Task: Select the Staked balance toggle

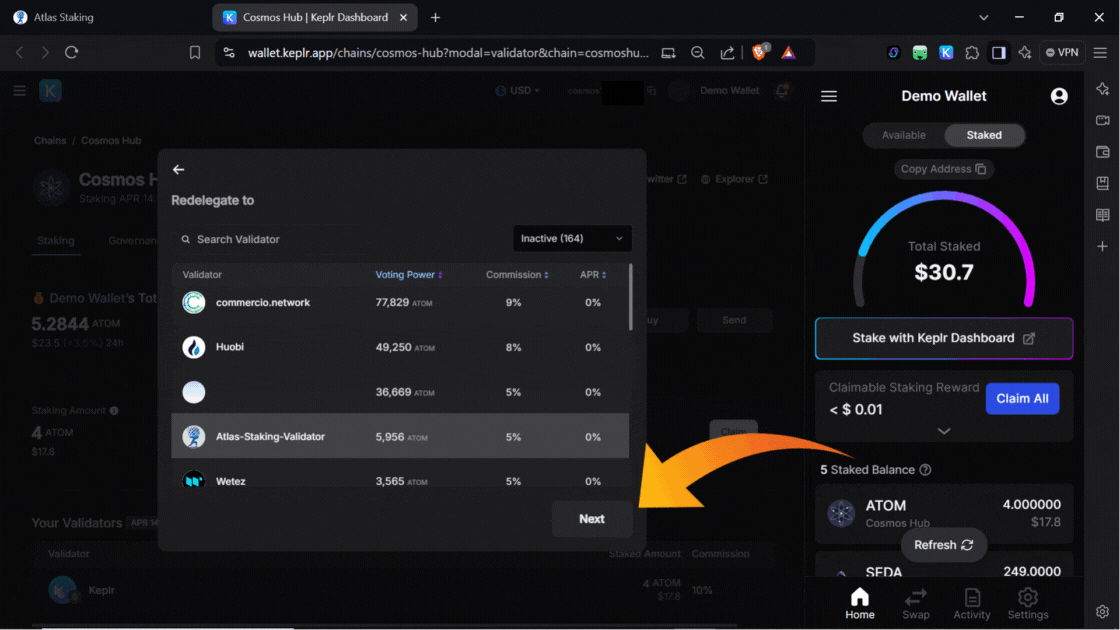Action: [983, 135]
